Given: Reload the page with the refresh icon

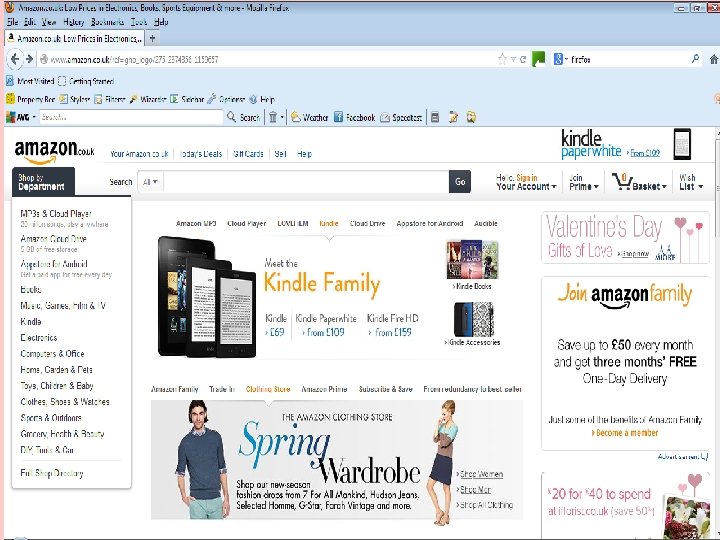Looking at the screenshot, I should click(x=523, y=59).
